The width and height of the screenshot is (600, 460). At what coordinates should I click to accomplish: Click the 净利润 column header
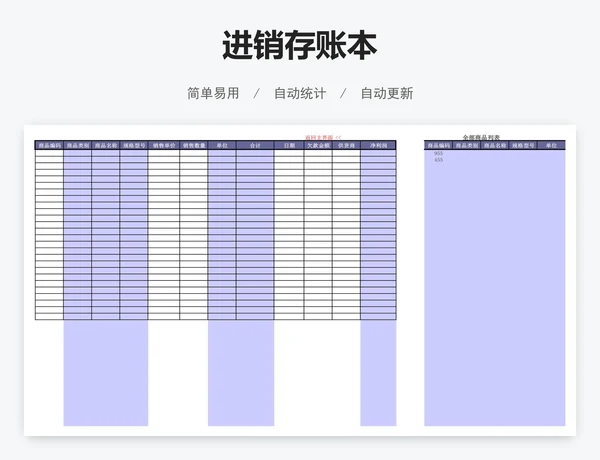[378, 145]
